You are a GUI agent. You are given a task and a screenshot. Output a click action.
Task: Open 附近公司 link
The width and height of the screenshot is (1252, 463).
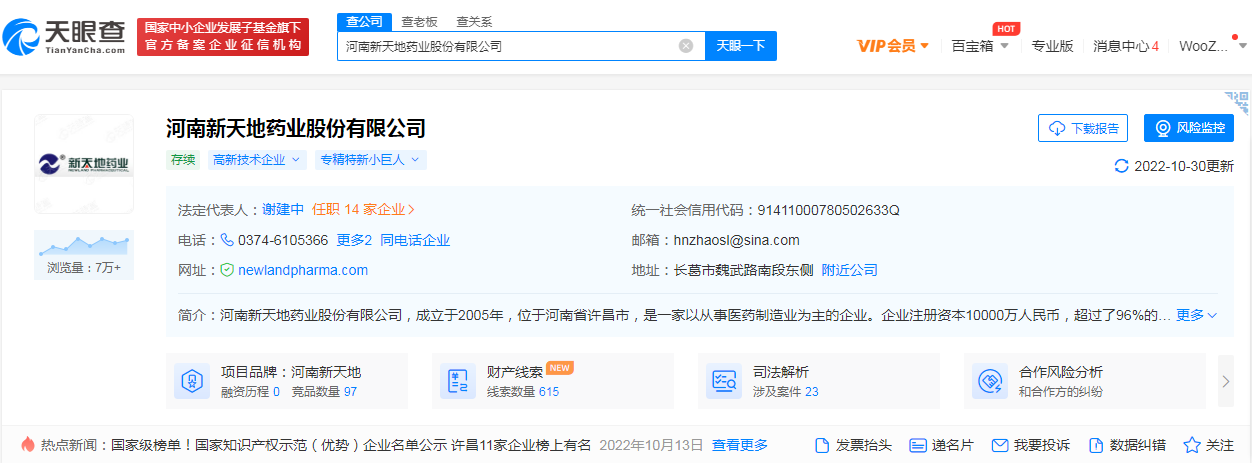tap(850, 270)
